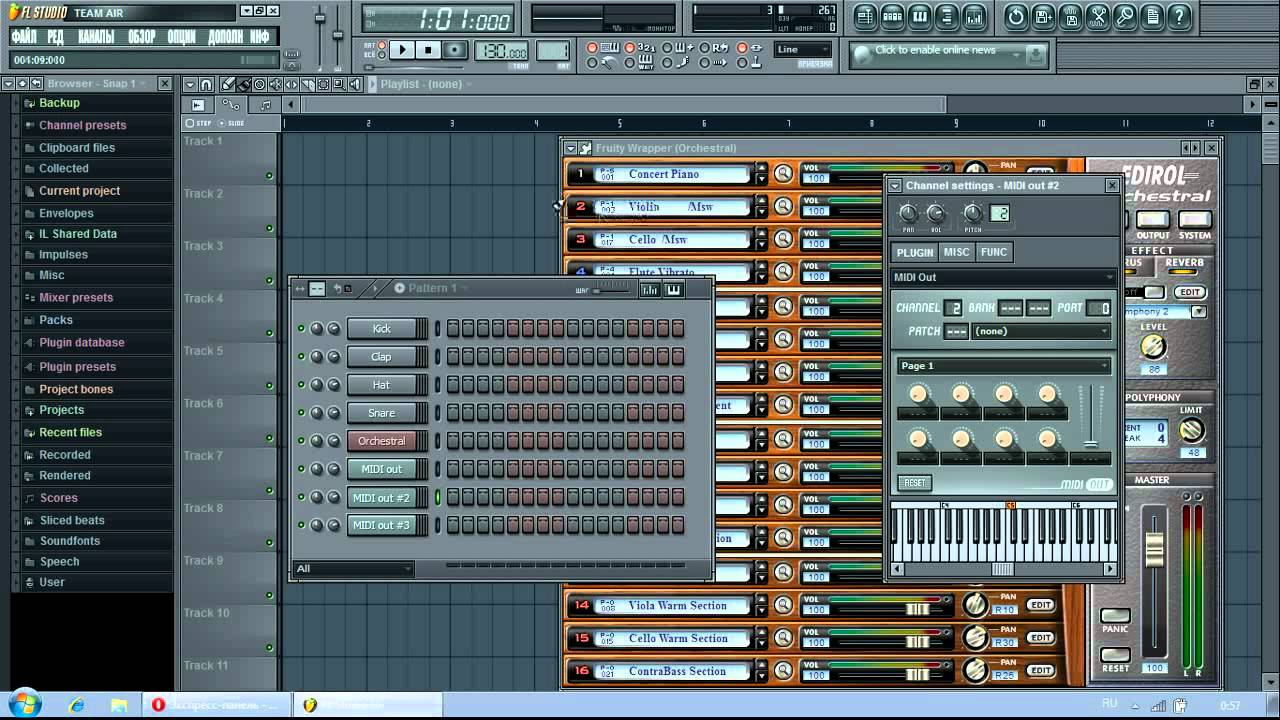
Task: Switch to the FUNC tab in Channel settings
Action: point(994,252)
